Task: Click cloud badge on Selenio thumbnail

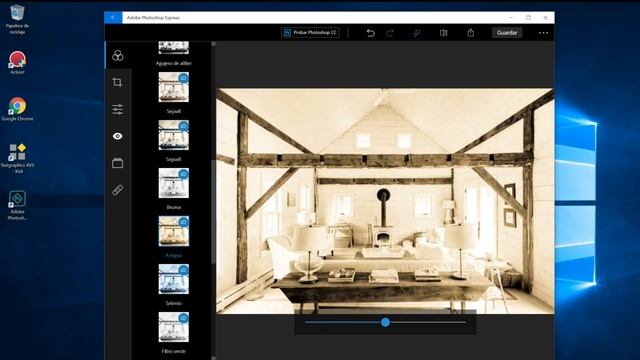Action: pyautogui.click(x=184, y=270)
